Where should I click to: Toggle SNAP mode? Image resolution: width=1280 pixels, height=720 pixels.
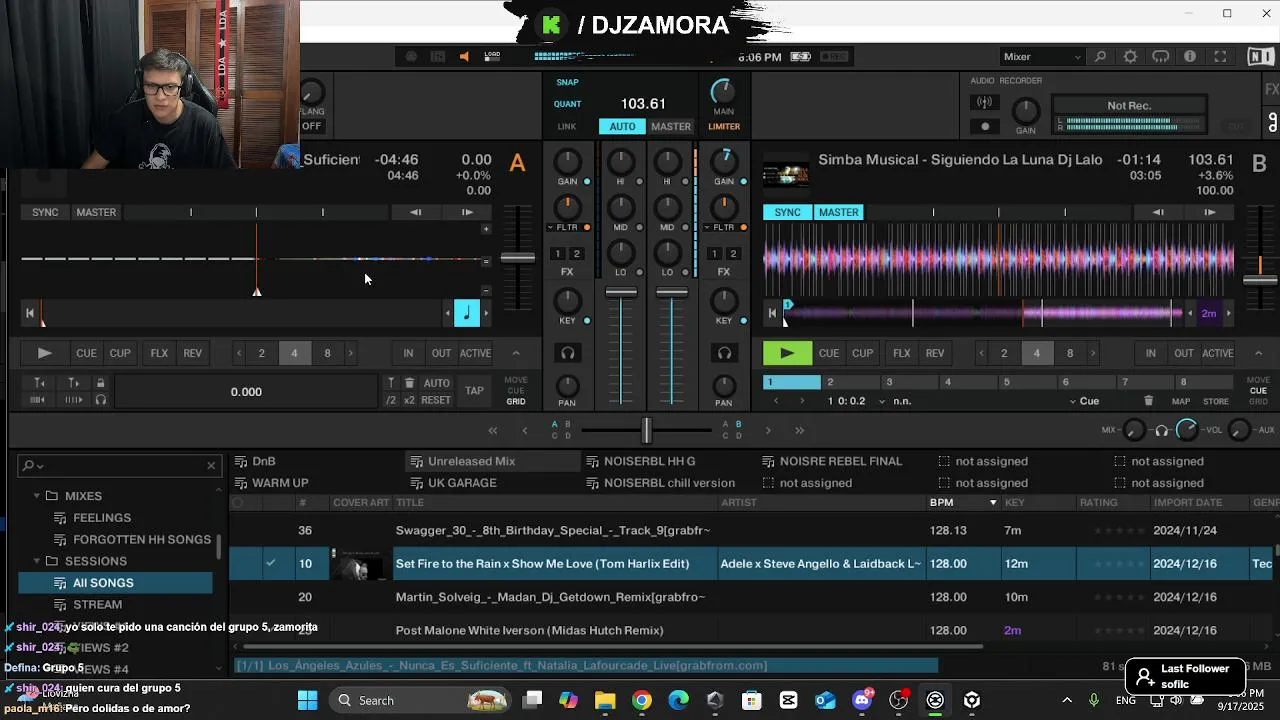pyautogui.click(x=567, y=82)
